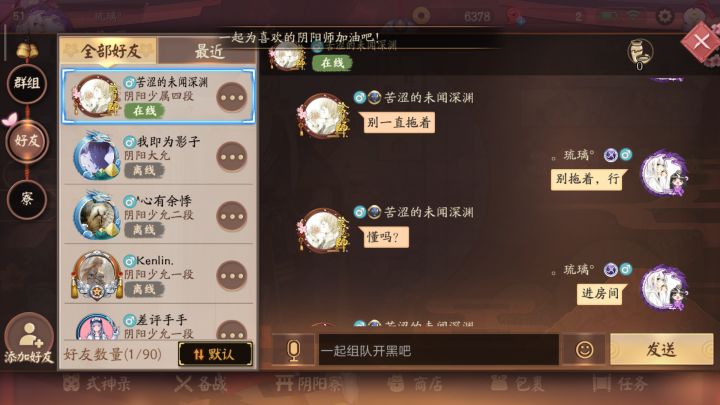Expand options menu for Kenlin.
This screenshot has height=405, width=720.
tap(232, 276)
